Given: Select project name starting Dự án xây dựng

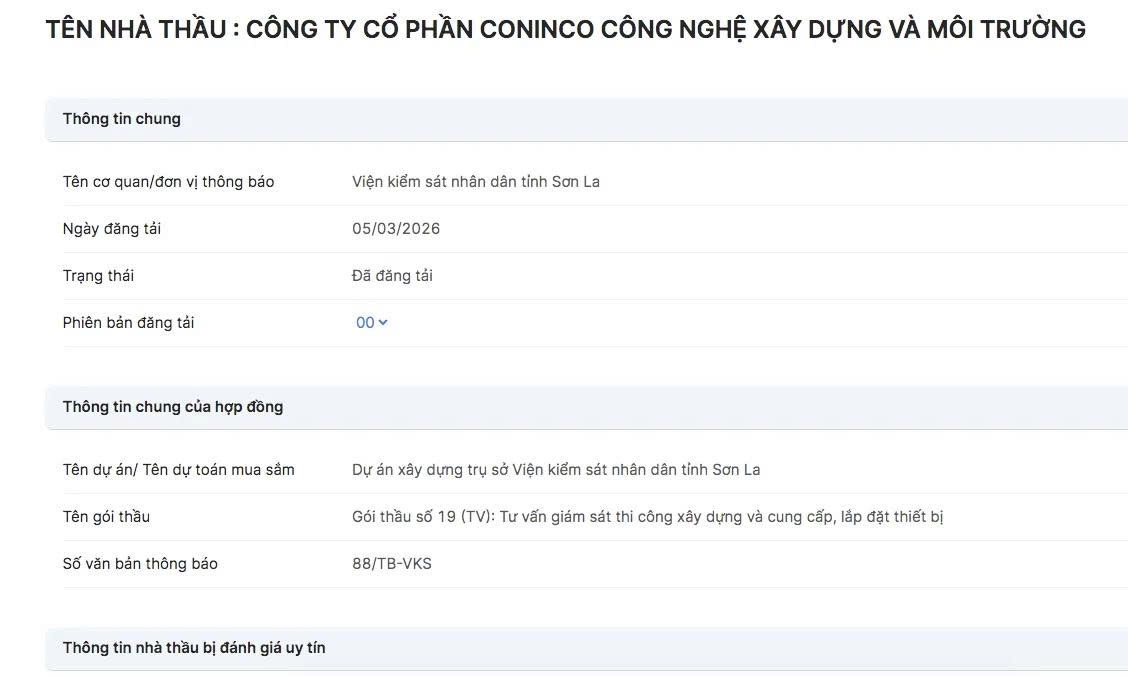Looking at the screenshot, I should [556, 470].
